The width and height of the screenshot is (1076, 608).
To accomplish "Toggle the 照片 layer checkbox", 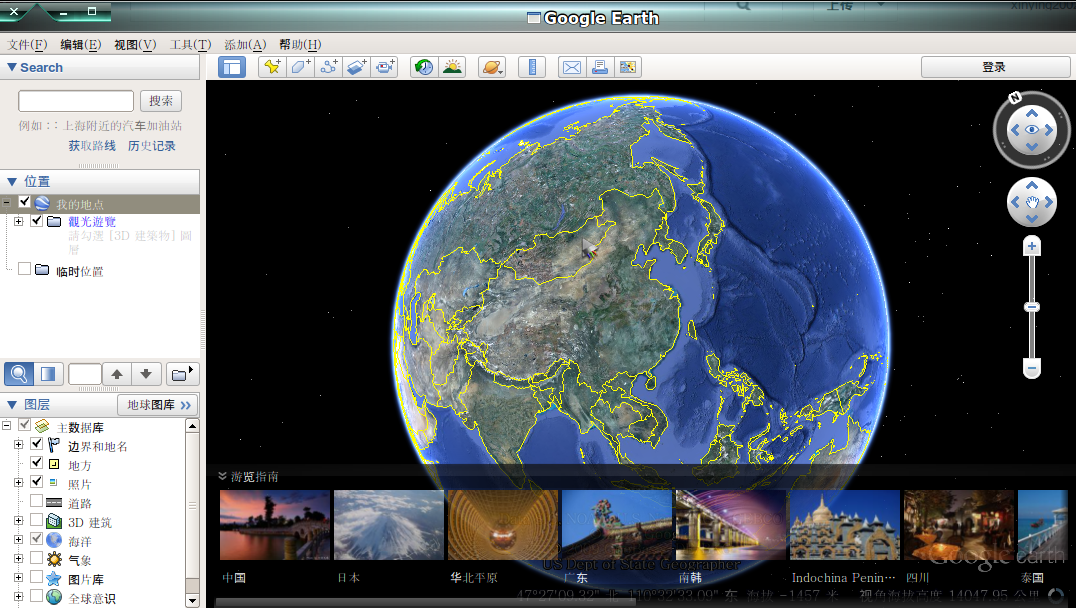I will tap(37, 482).
